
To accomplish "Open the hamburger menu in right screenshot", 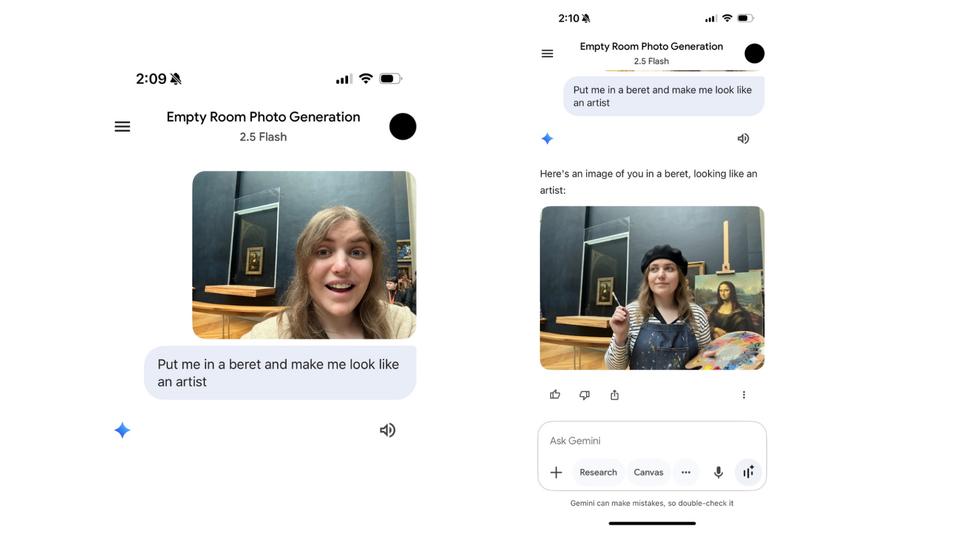I will [547, 54].
